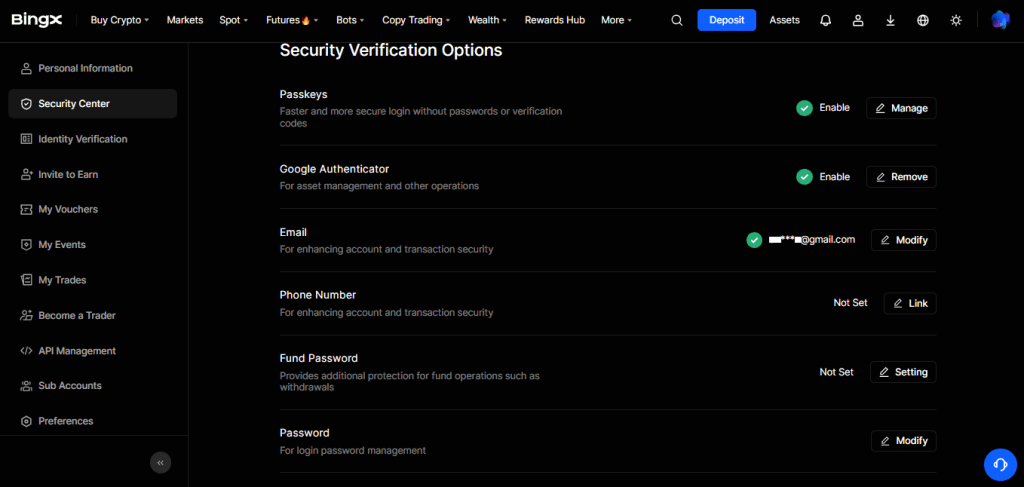Click the masked gmail.com email address
This screenshot has width=1024, height=487.
tap(812, 240)
